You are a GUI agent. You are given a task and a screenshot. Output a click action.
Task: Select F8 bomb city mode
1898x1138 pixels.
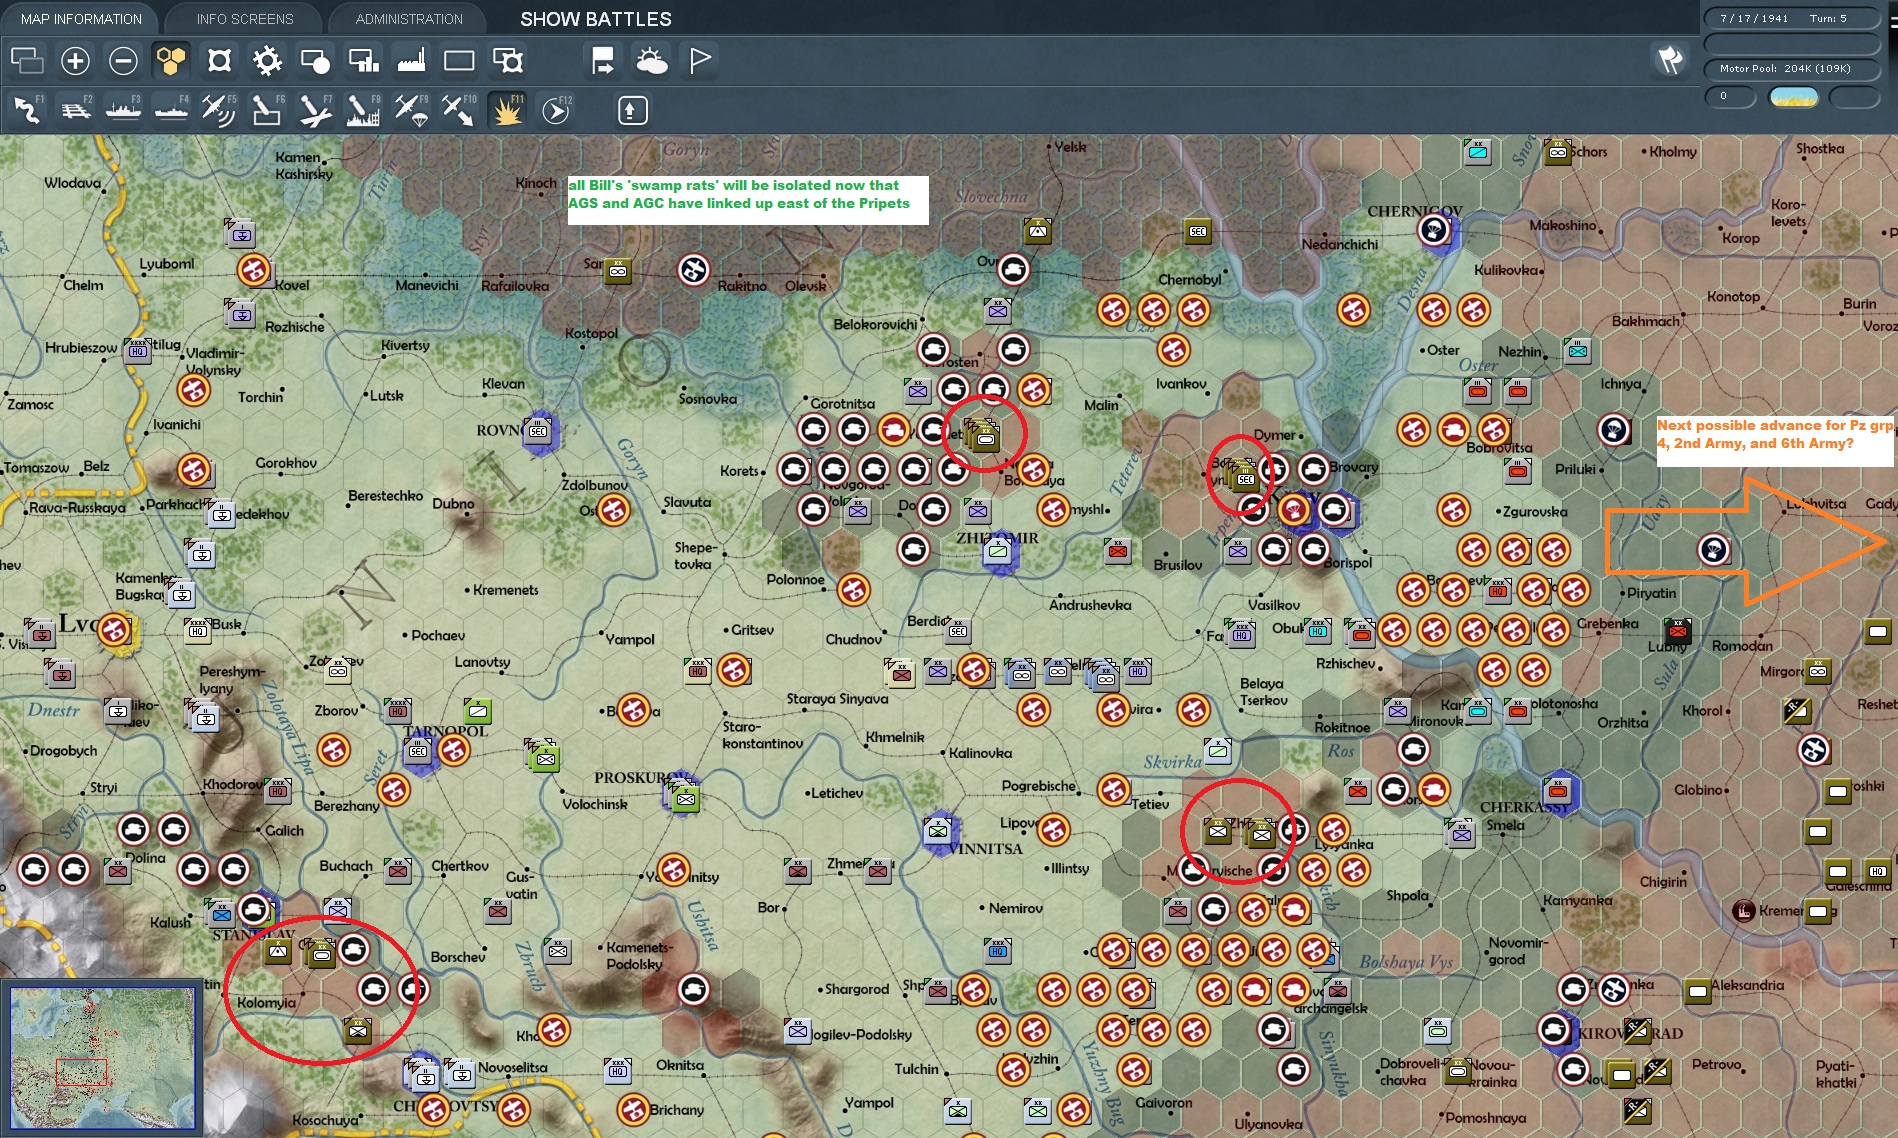(363, 109)
